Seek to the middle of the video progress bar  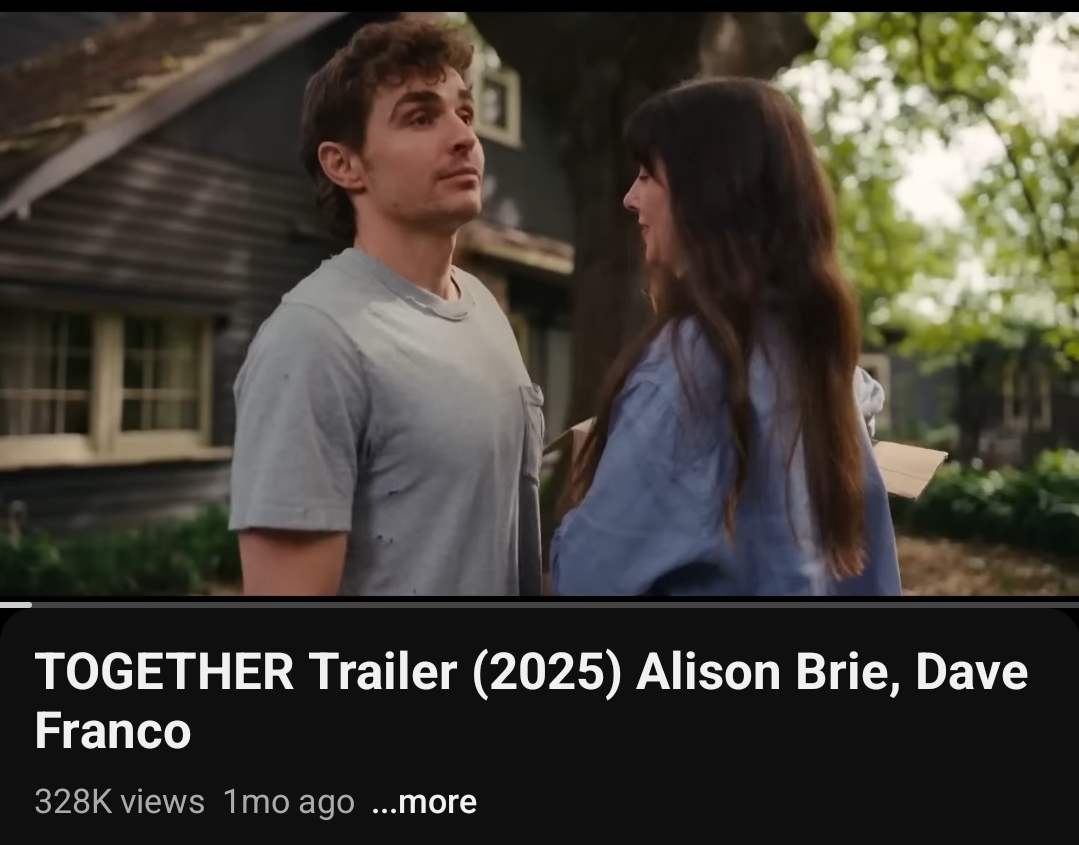click(x=540, y=605)
